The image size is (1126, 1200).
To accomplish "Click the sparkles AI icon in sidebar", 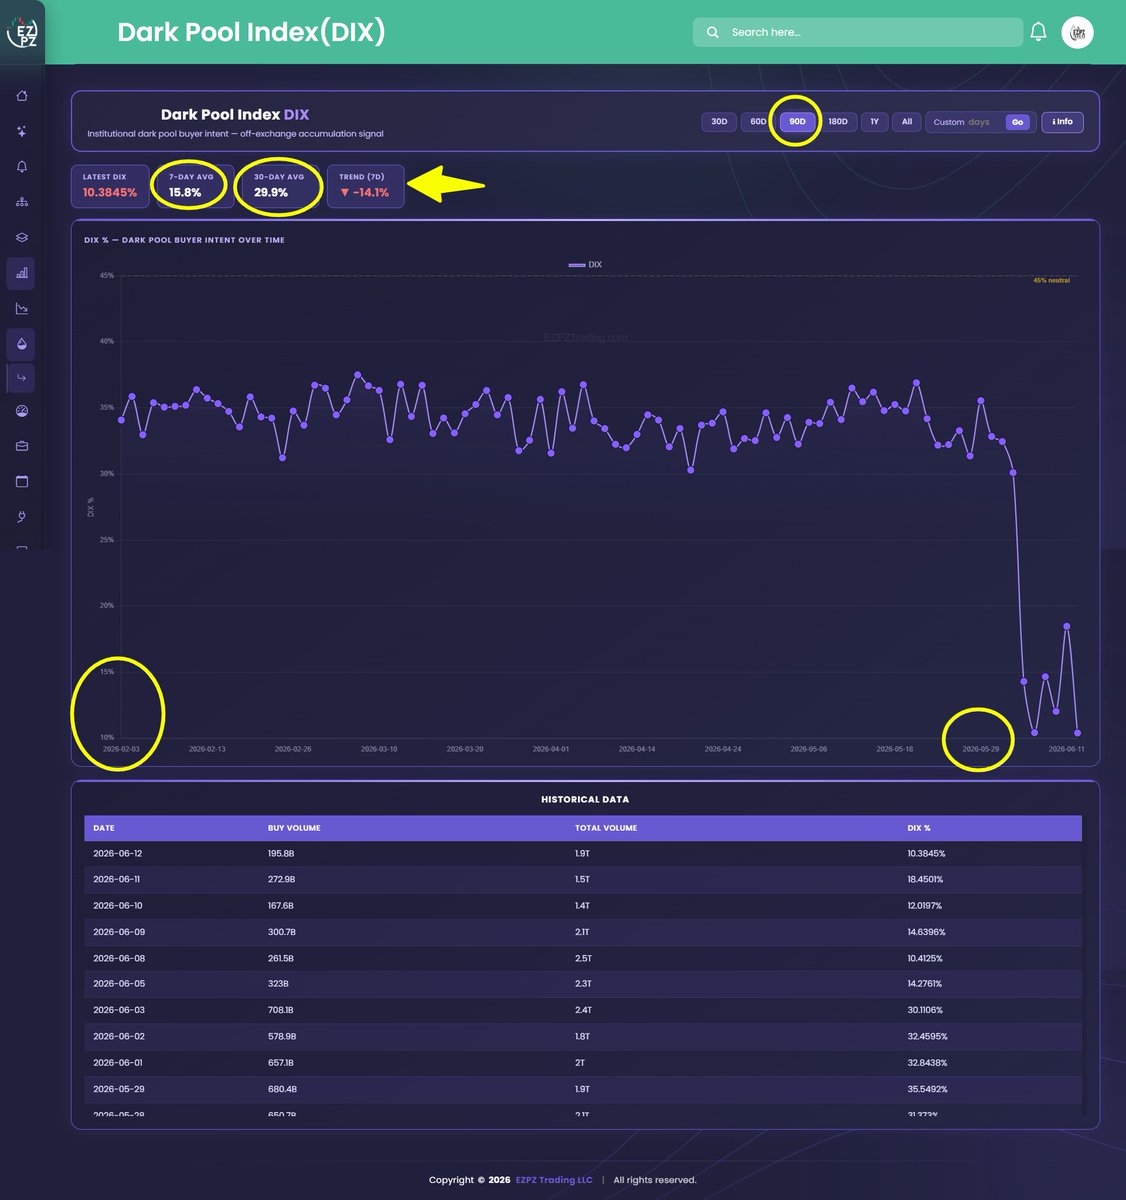I will pyautogui.click(x=22, y=131).
